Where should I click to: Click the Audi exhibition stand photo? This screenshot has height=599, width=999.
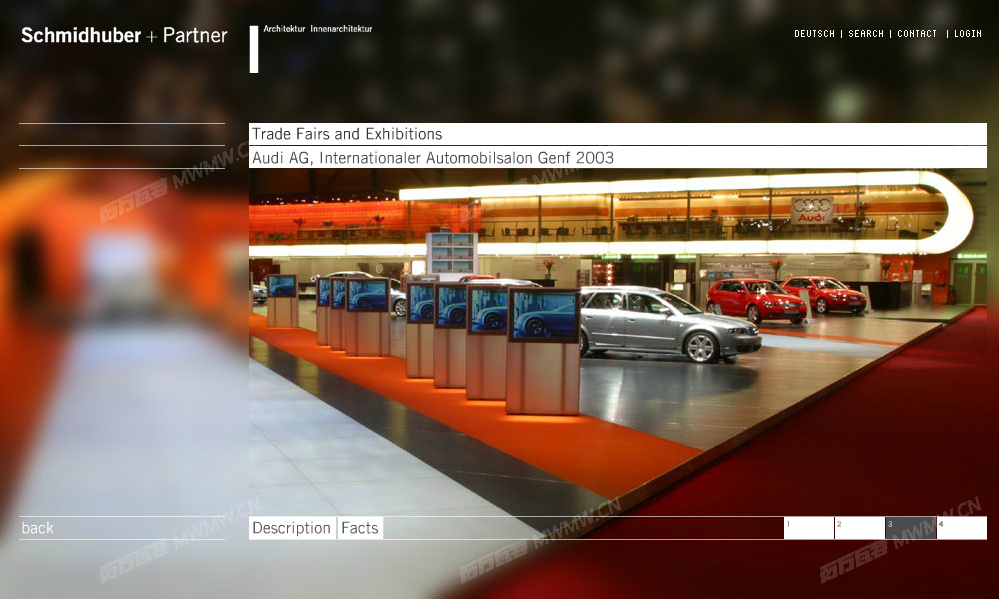point(617,342)
